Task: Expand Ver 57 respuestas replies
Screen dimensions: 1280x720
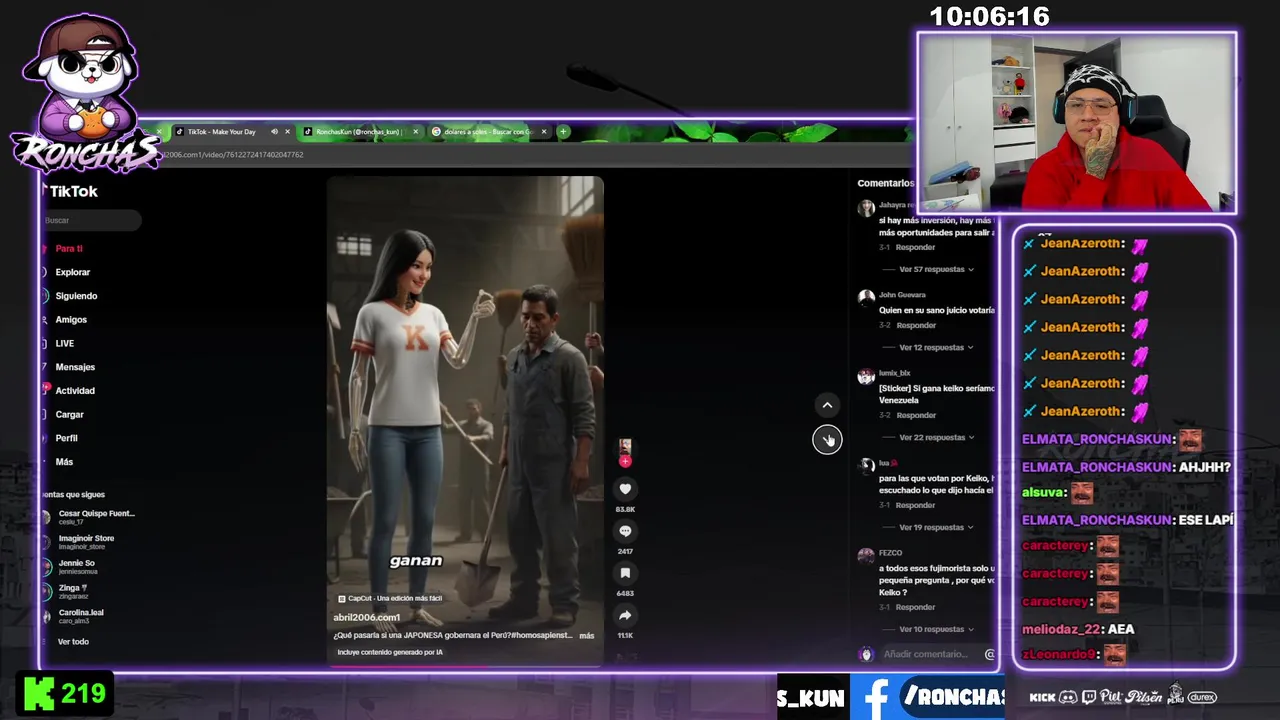Action: [x=936, y=269]
